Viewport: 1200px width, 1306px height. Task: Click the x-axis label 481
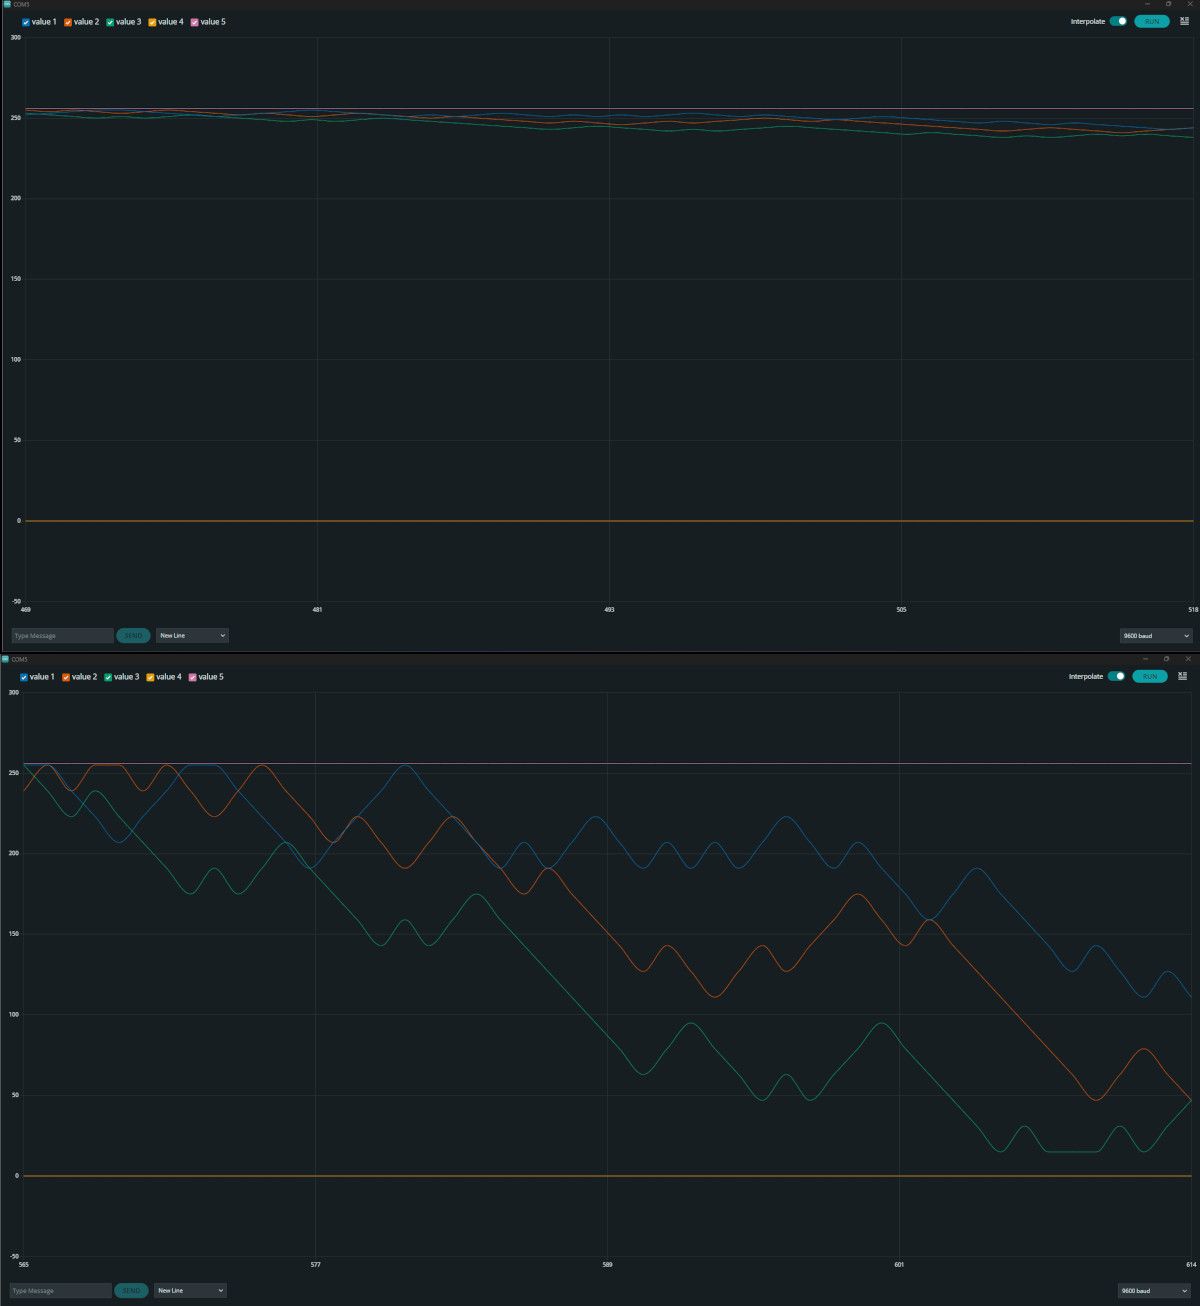317,610
